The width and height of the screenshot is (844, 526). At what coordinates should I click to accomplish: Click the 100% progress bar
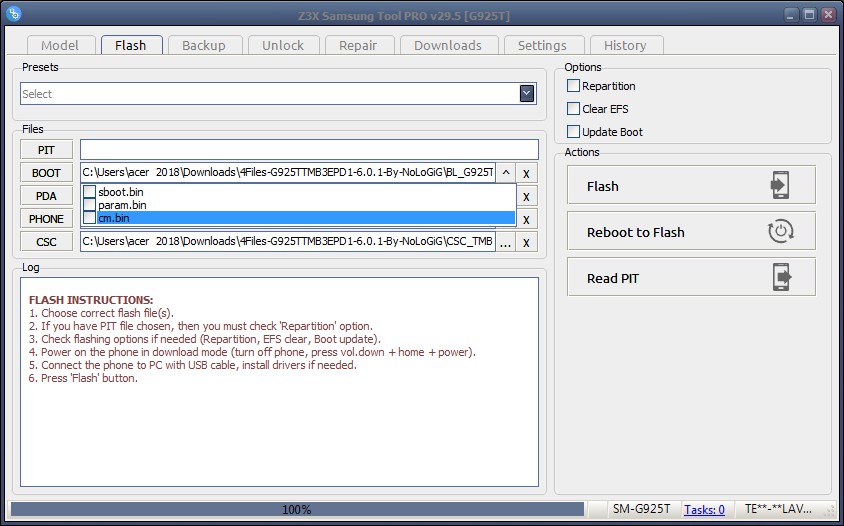296,510
